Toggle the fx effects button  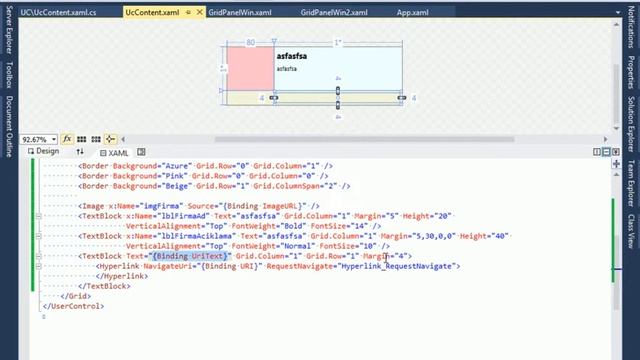(67, 139)
